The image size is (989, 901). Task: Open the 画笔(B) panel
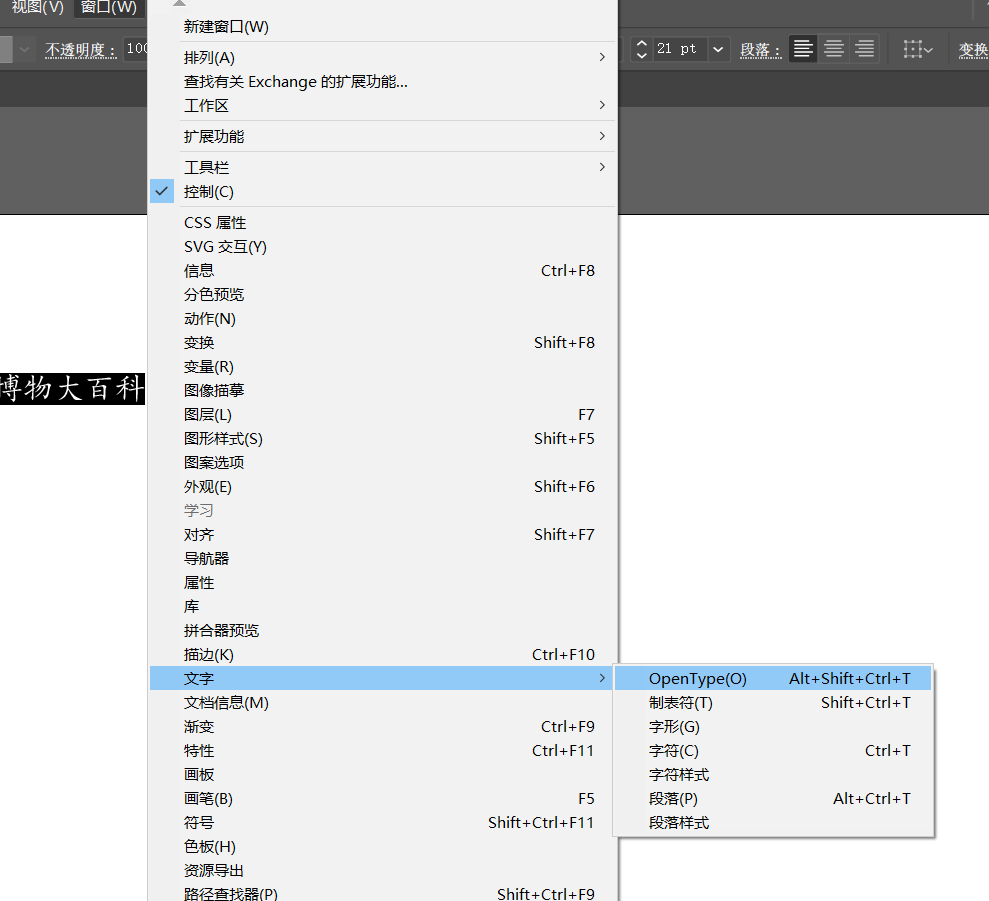[x=382, y=798]
